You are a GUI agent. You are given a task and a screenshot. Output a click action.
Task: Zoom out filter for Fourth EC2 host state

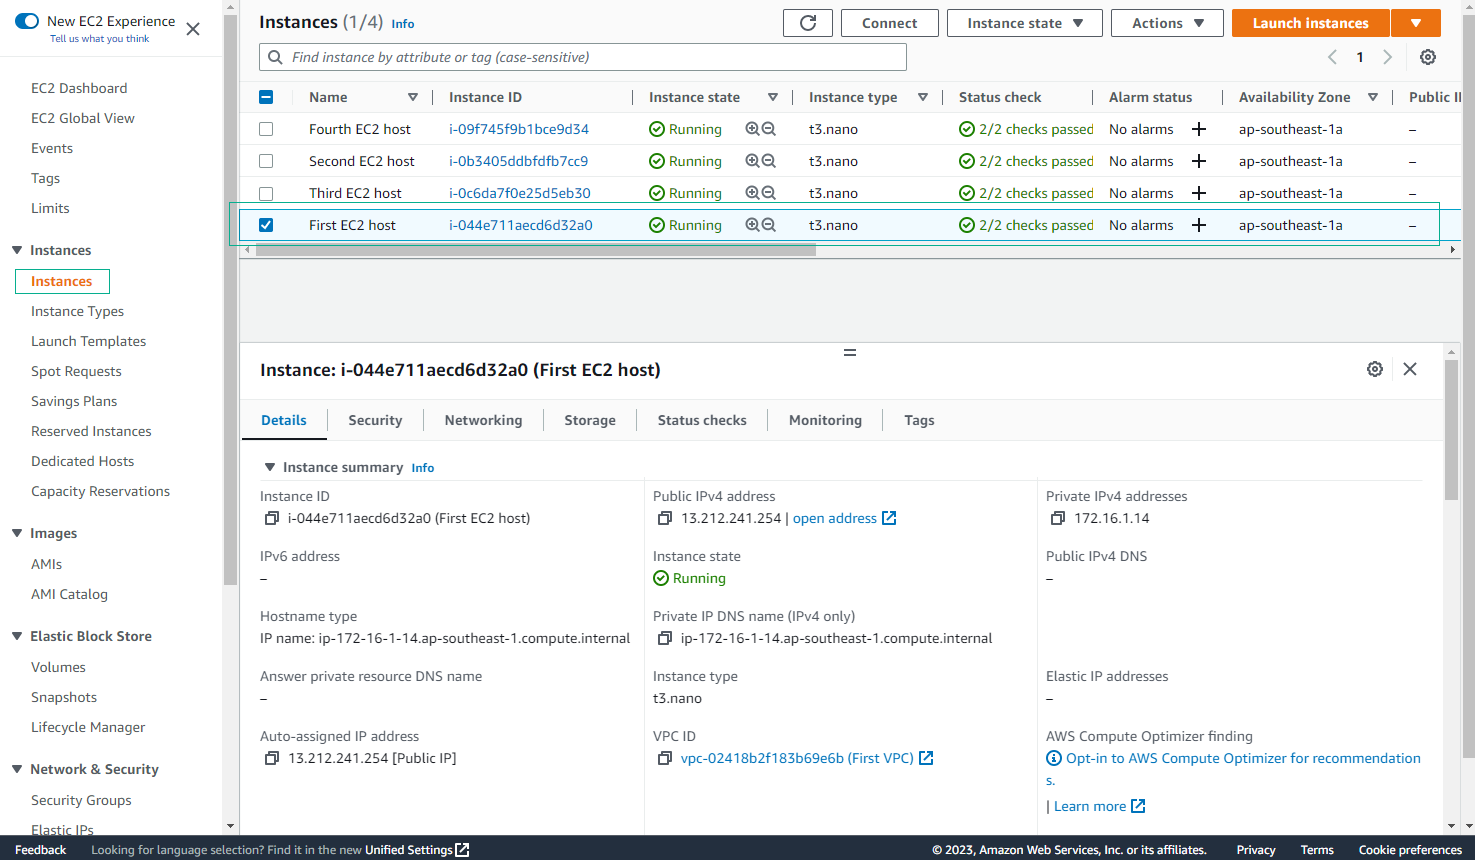(769, 129)
